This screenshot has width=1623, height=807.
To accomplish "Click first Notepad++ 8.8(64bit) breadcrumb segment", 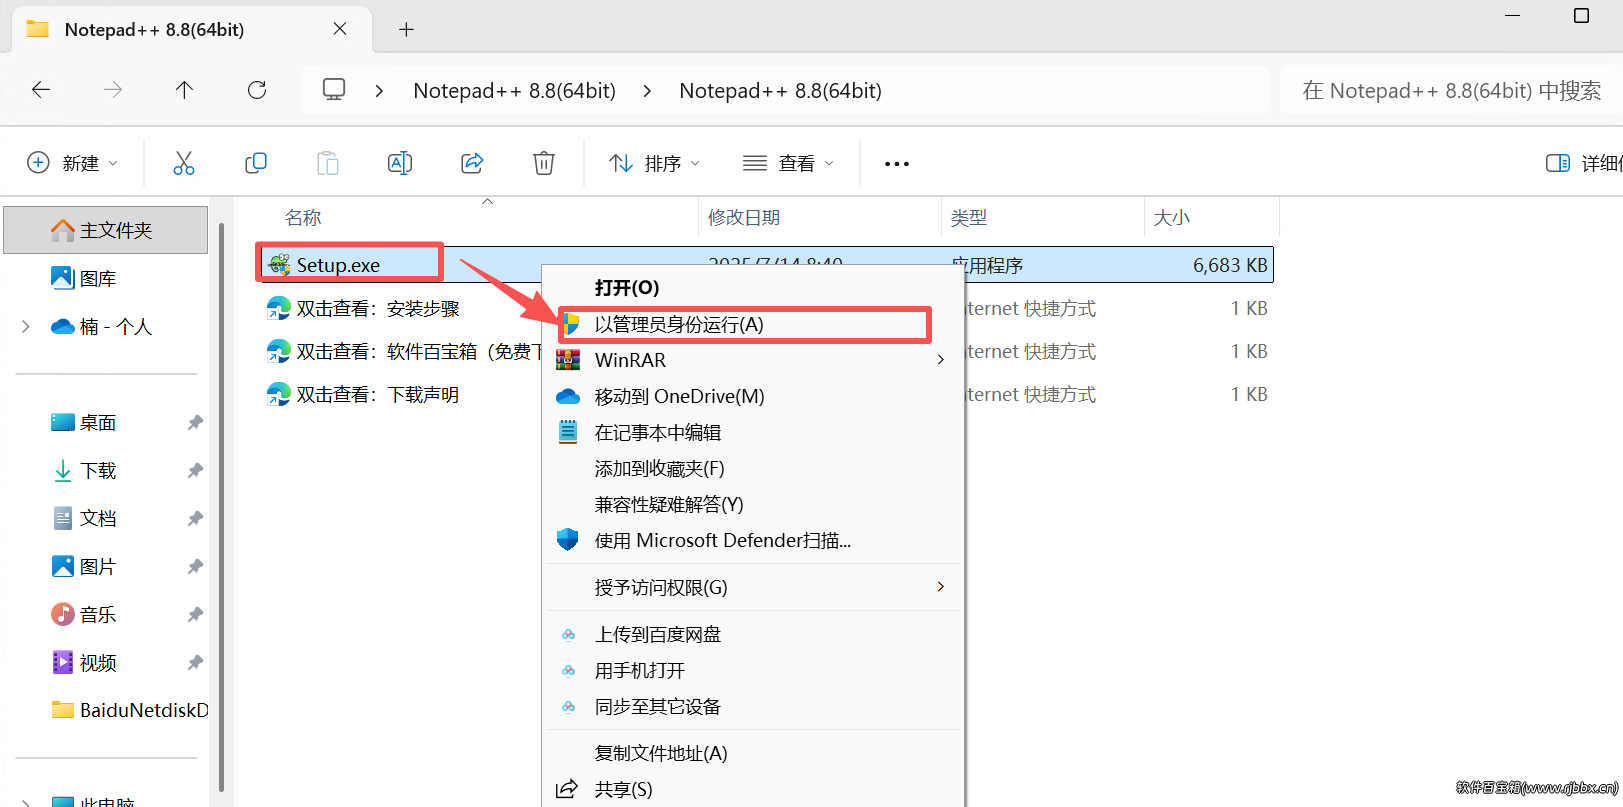I will [514, 91].
